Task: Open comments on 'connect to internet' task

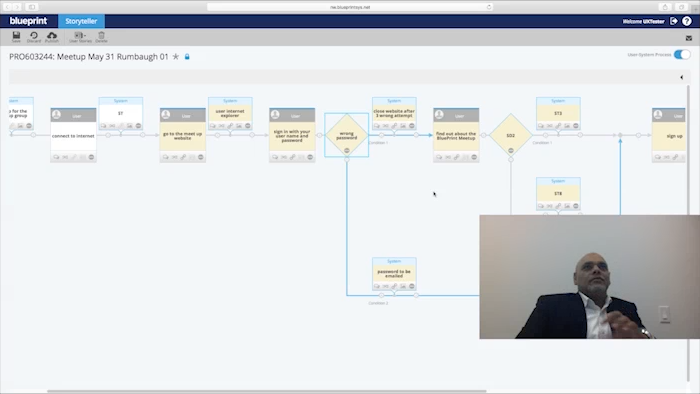Action: (x=56, y=157)
